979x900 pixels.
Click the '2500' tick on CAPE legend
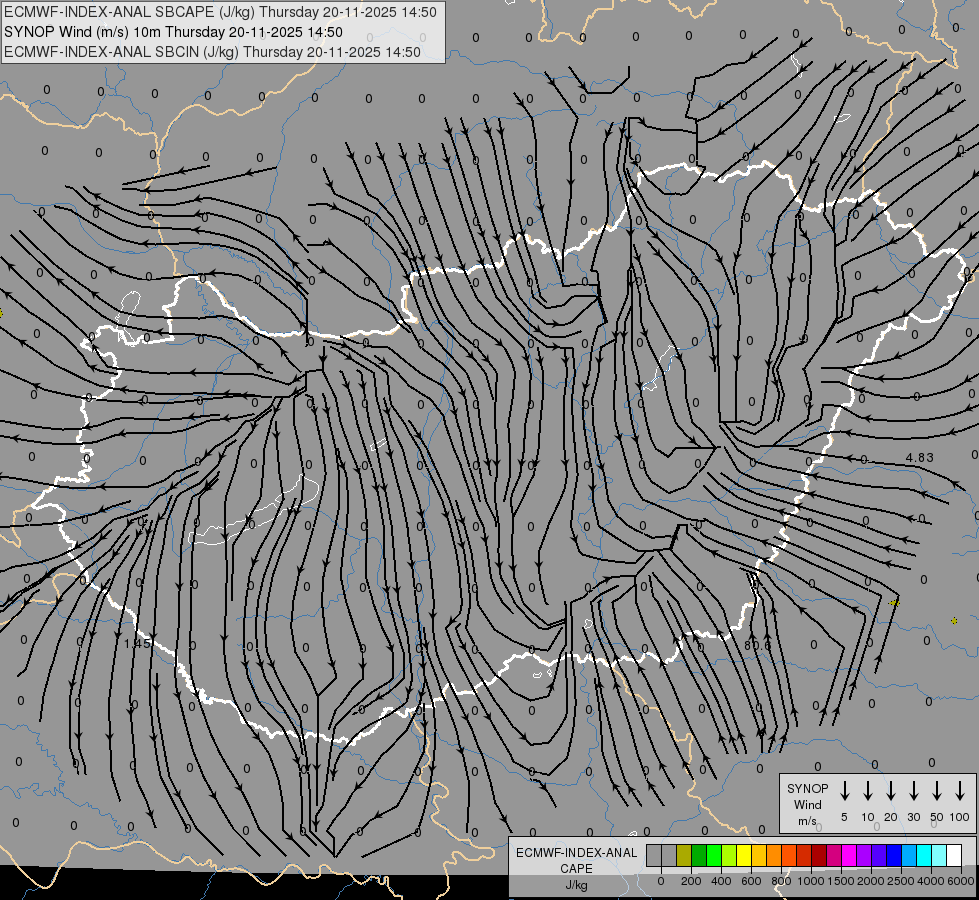click(x=900, y=881)
